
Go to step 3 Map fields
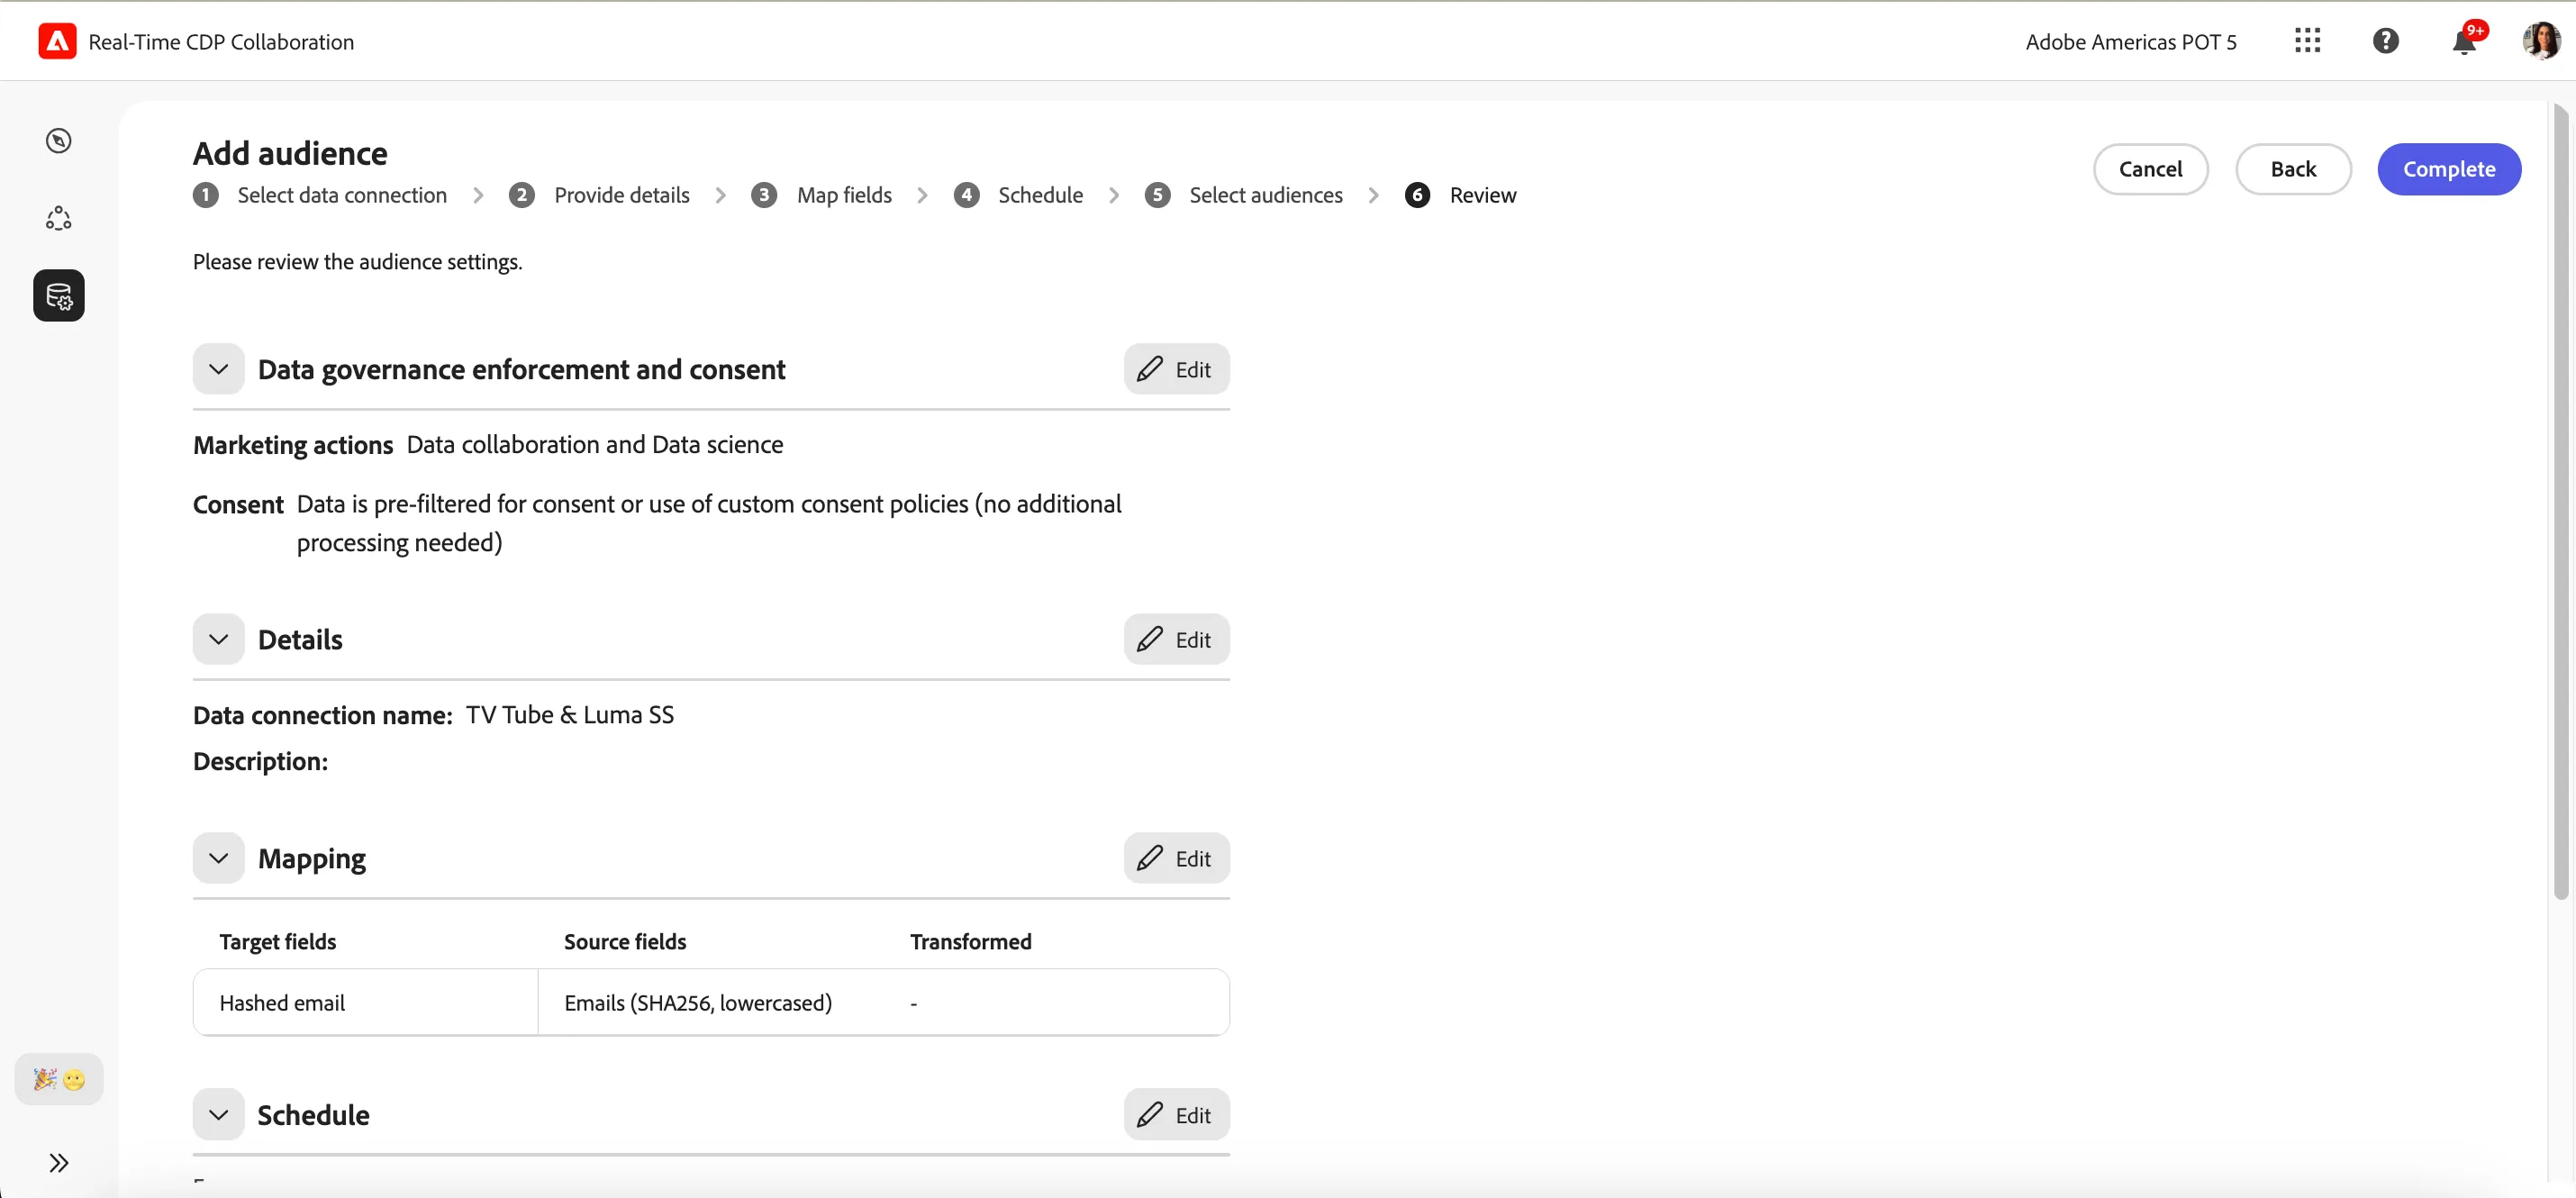coord(821,195)
